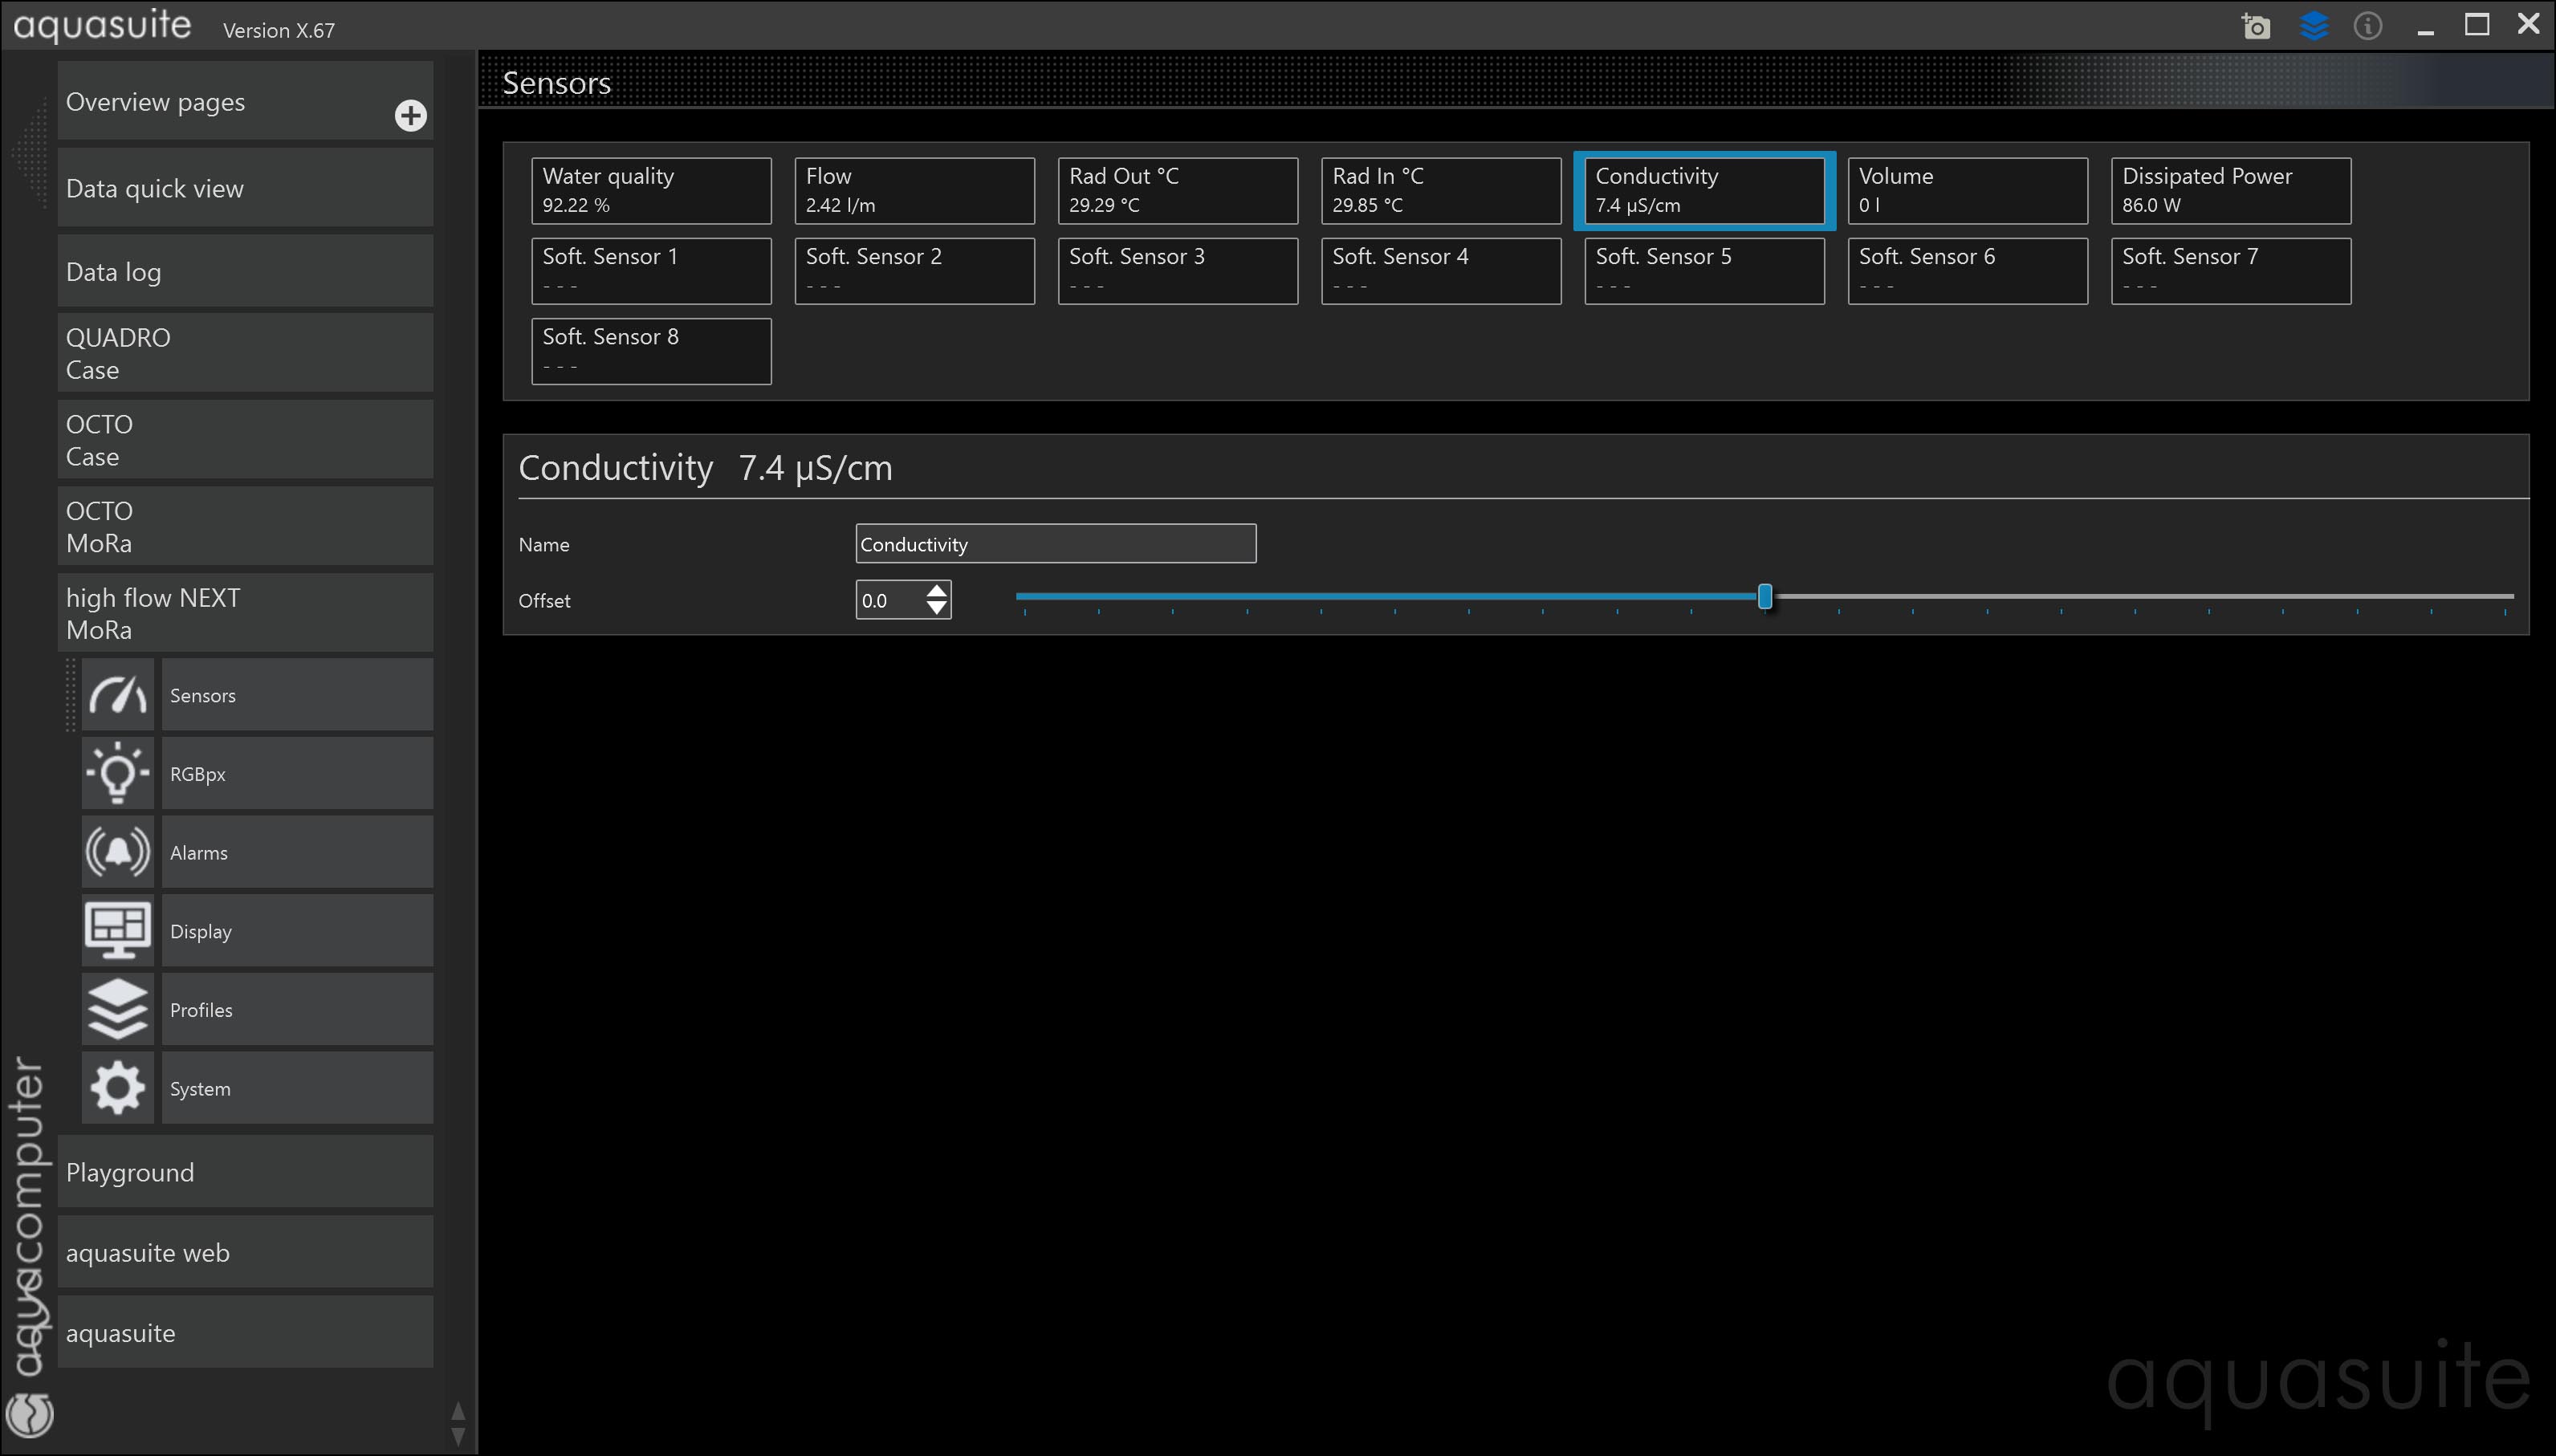The image size is (2556, 1456).
Task: Open the System gear icon
Action: point(118,1088)
